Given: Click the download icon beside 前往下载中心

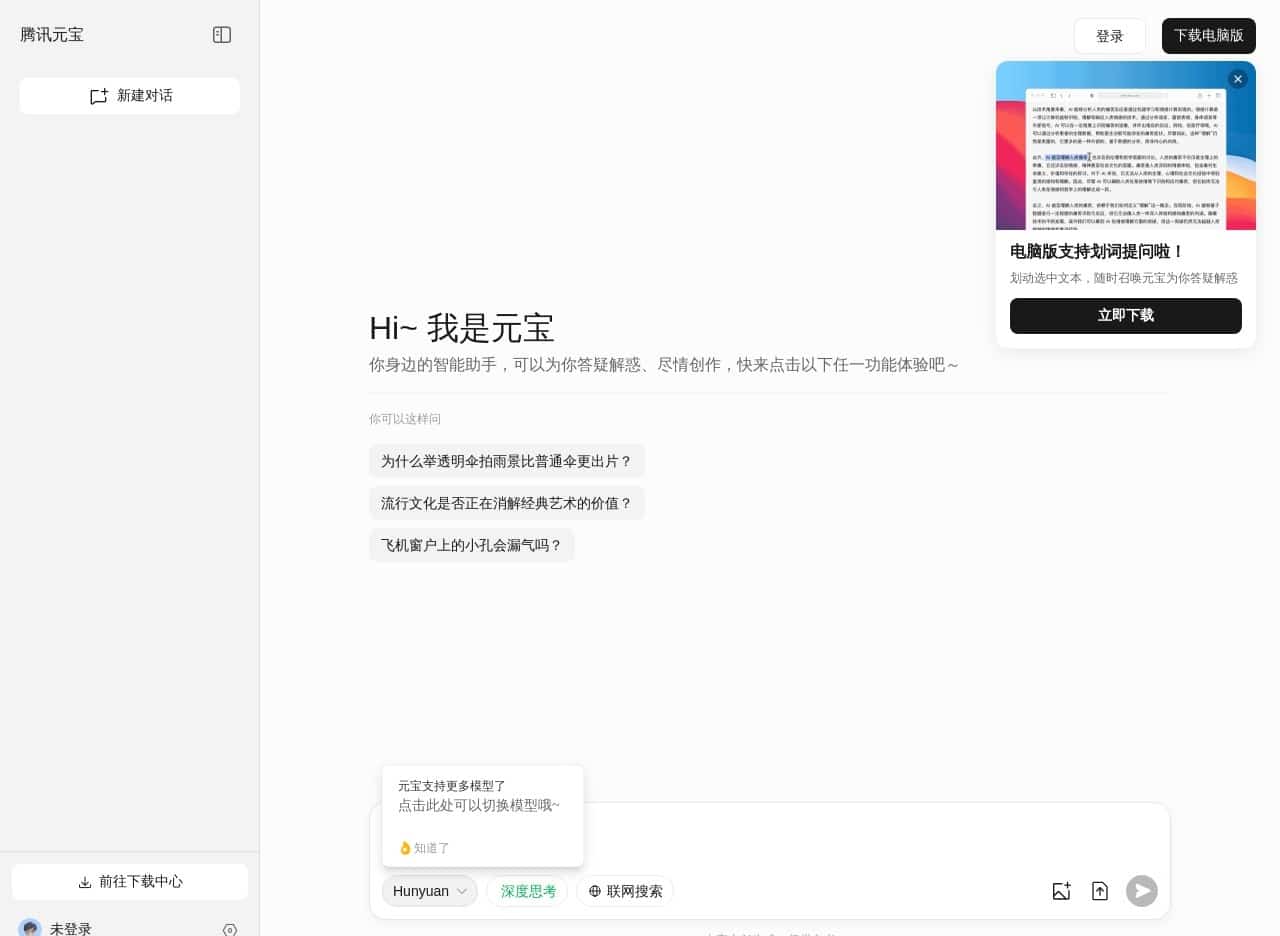Looking at the screenshot, I should (86, 881).
